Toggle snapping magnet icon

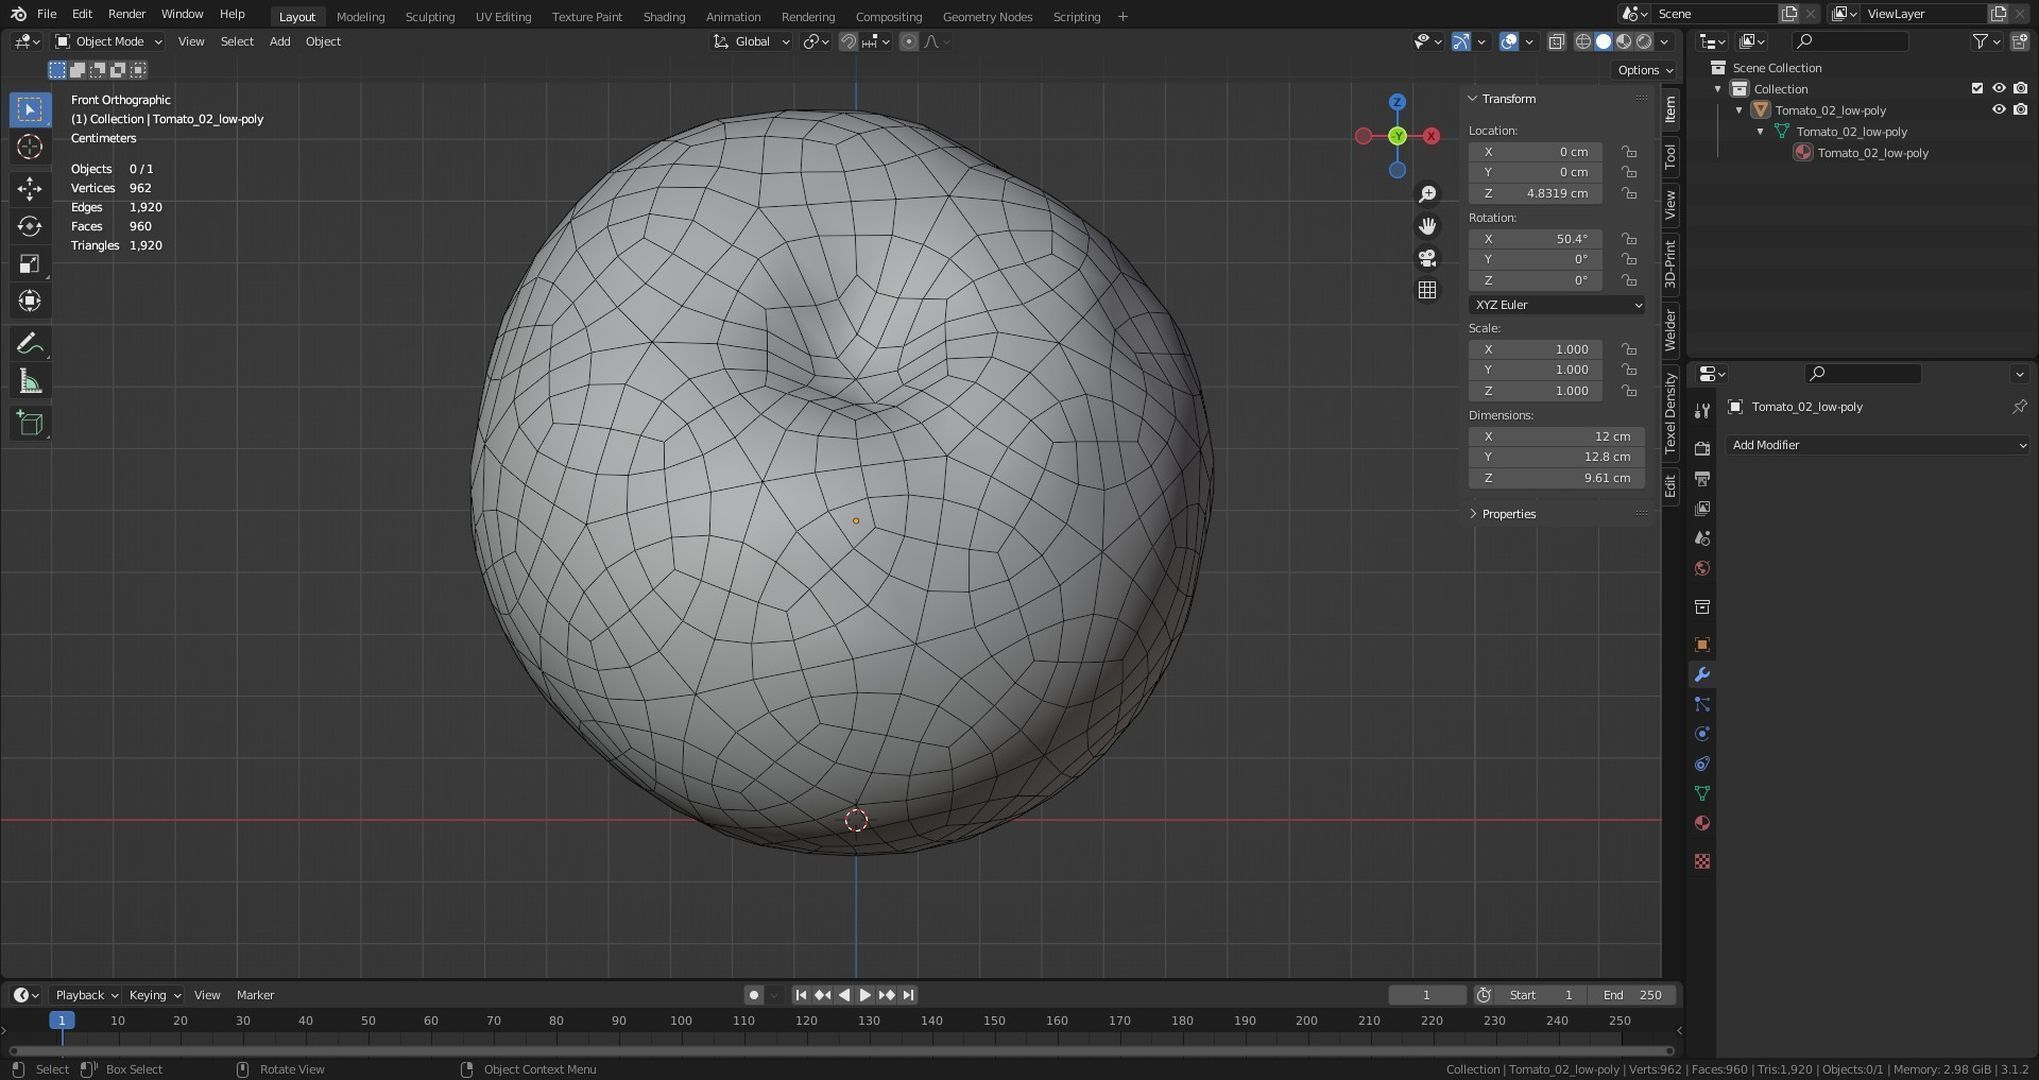click(848, 41)
